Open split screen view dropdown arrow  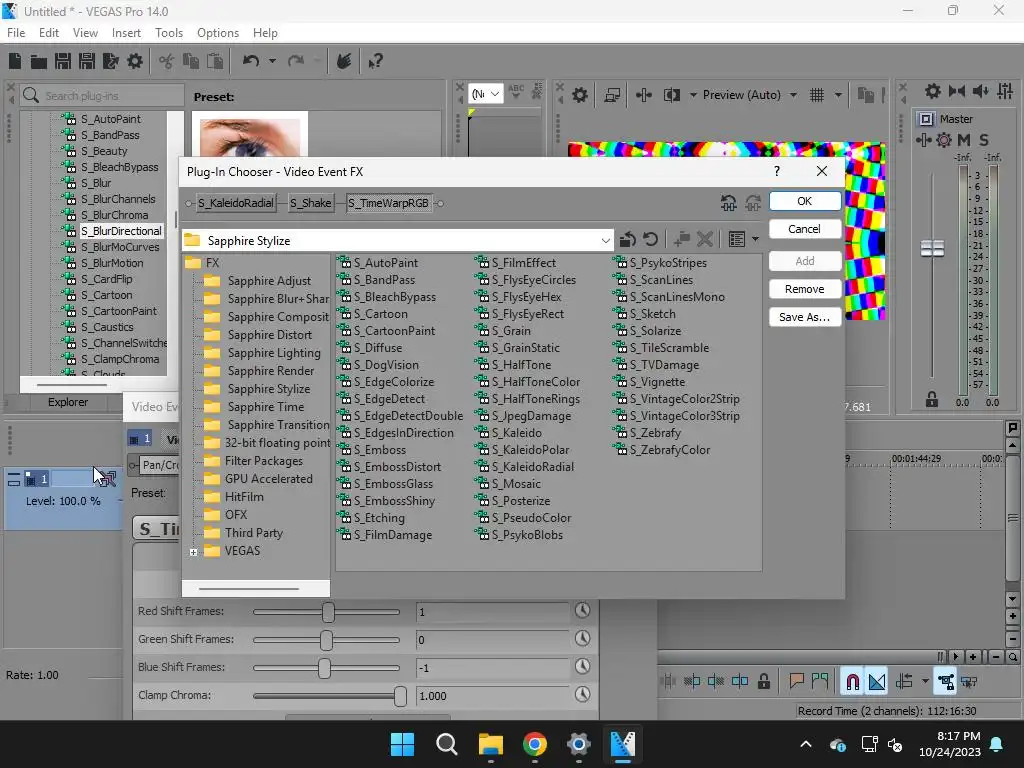[693, 95]
